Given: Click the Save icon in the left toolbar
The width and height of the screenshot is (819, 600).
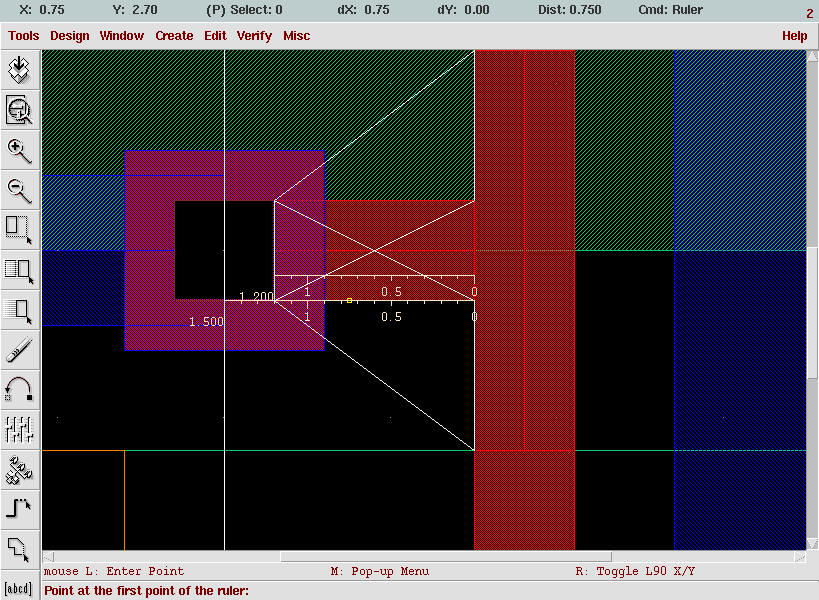Looking at the screenshot, I should [x=20, y=70].
